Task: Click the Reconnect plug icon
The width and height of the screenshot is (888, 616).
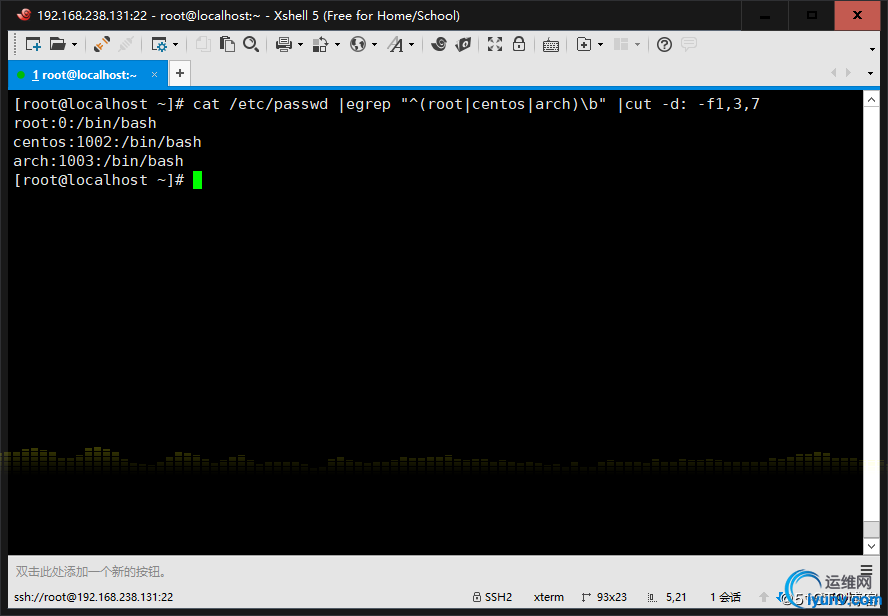Action: (102, 44)
